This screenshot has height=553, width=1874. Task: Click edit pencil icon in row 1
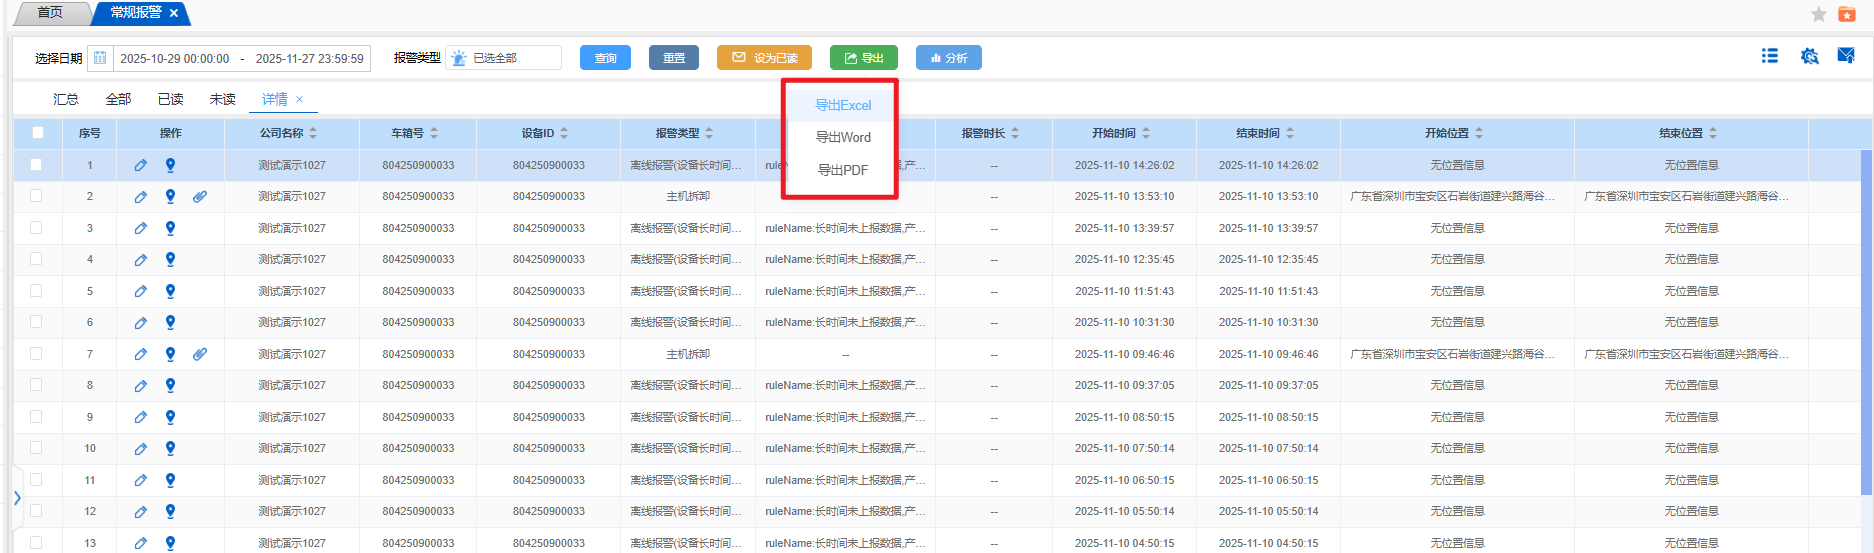point(141,165)
